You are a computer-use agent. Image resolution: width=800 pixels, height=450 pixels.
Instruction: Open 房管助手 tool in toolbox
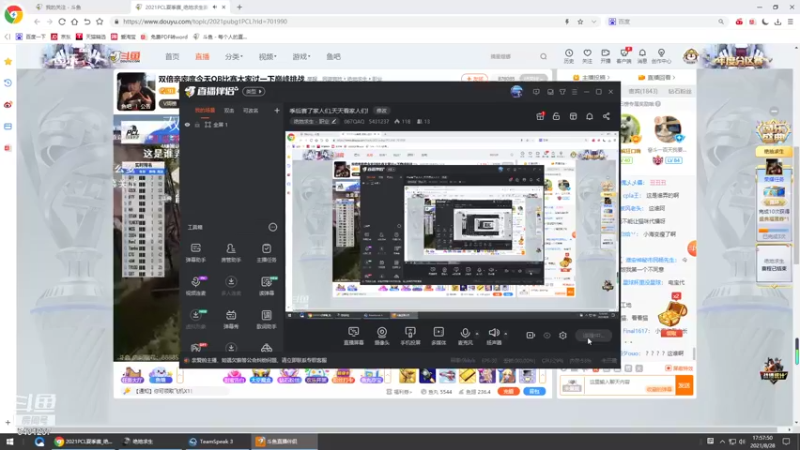(x=231, y=253)
